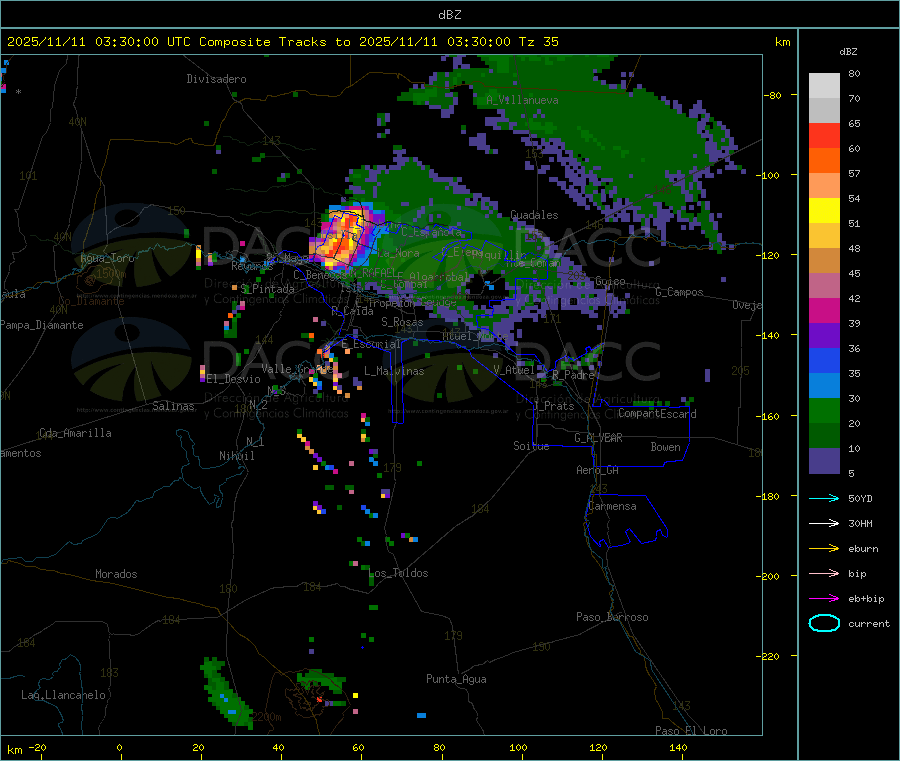Click the '-20' tick on the bottom axis
Image resolution: width=900 pixels, height=761 pixels.
[x=38, y=747]
